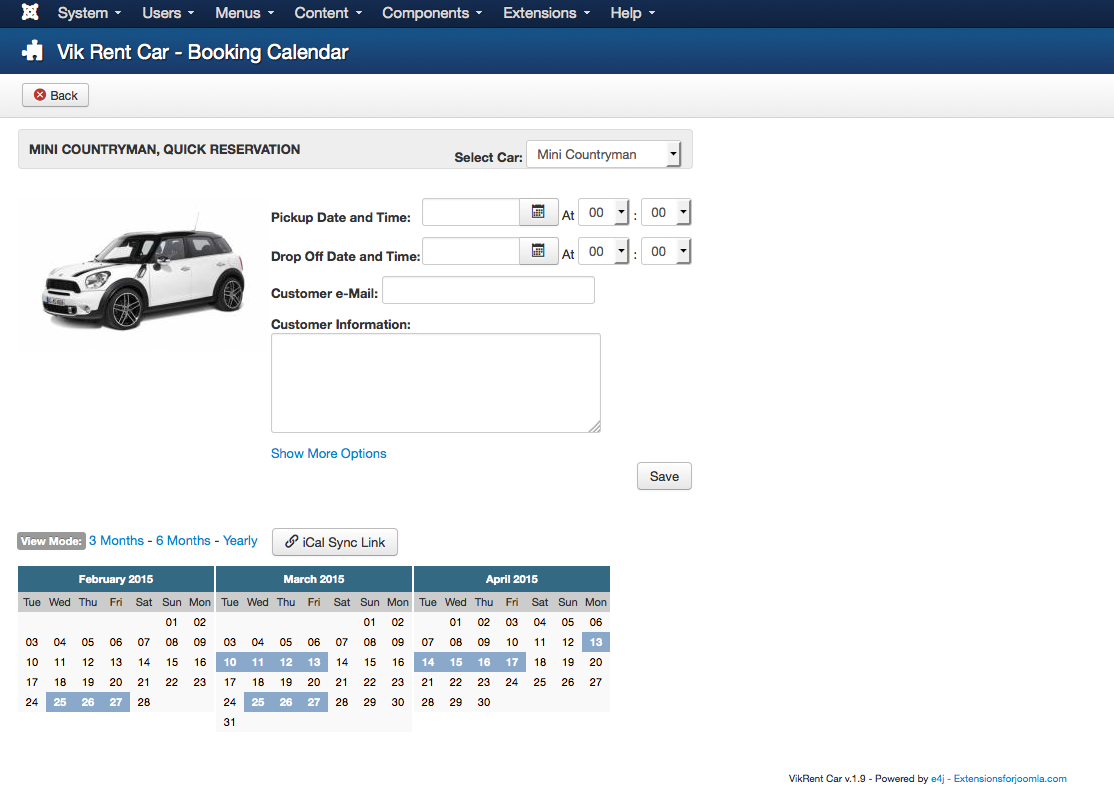Select booked day 14 in April 2015
This screenshot has width=1114, height=805.
coord(428,662)
